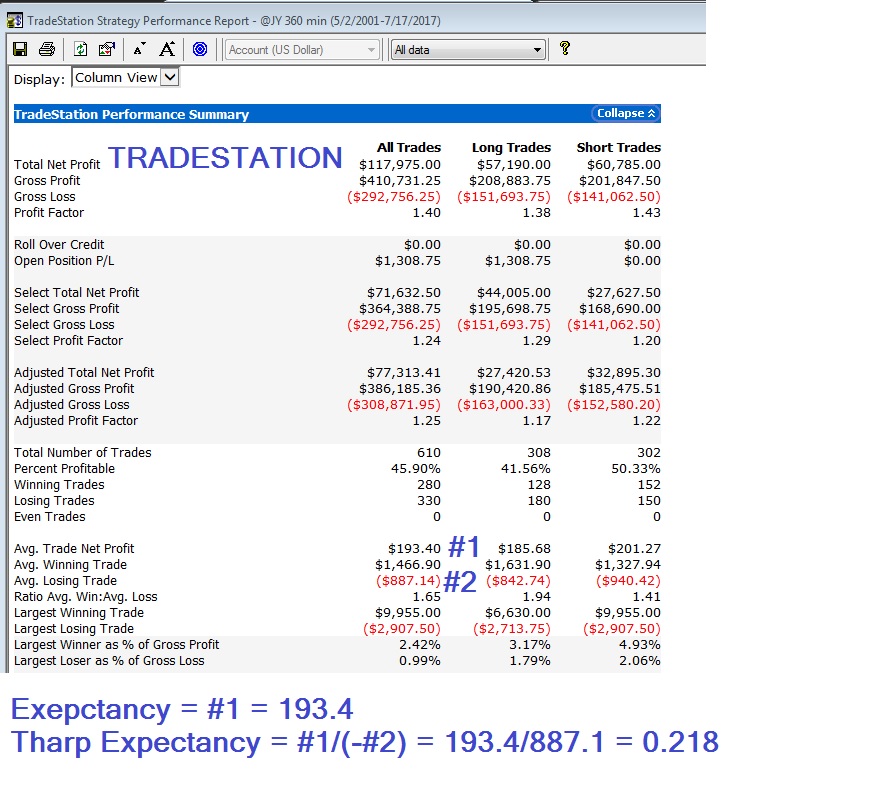Click the $193.40 average trade net profit

click(415, 549)
